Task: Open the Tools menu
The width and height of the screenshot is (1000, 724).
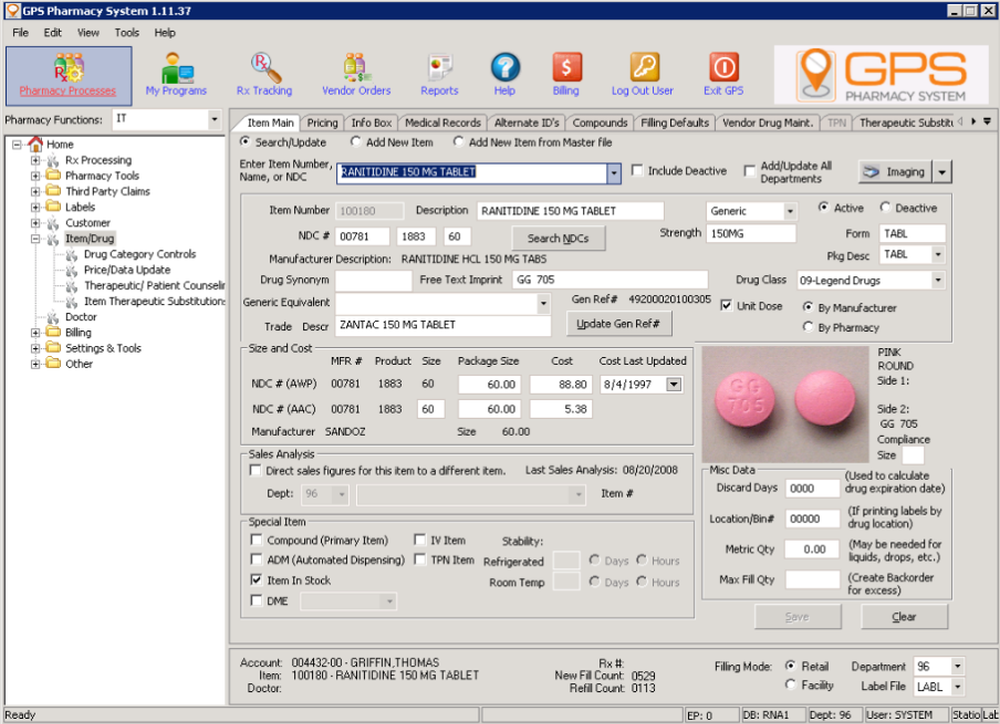Action: [x=127, y=33]
